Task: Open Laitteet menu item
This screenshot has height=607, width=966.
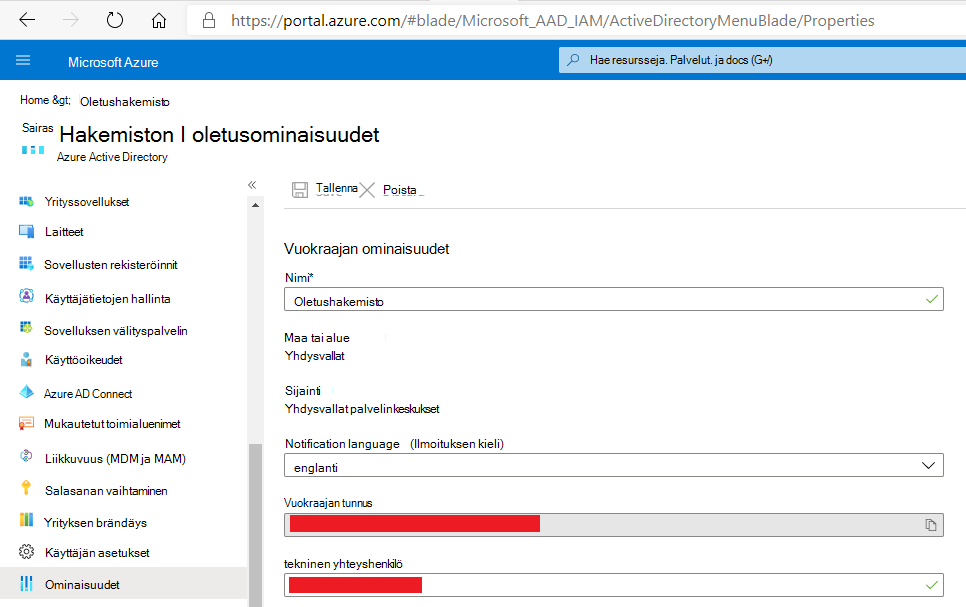Action: 64,232
